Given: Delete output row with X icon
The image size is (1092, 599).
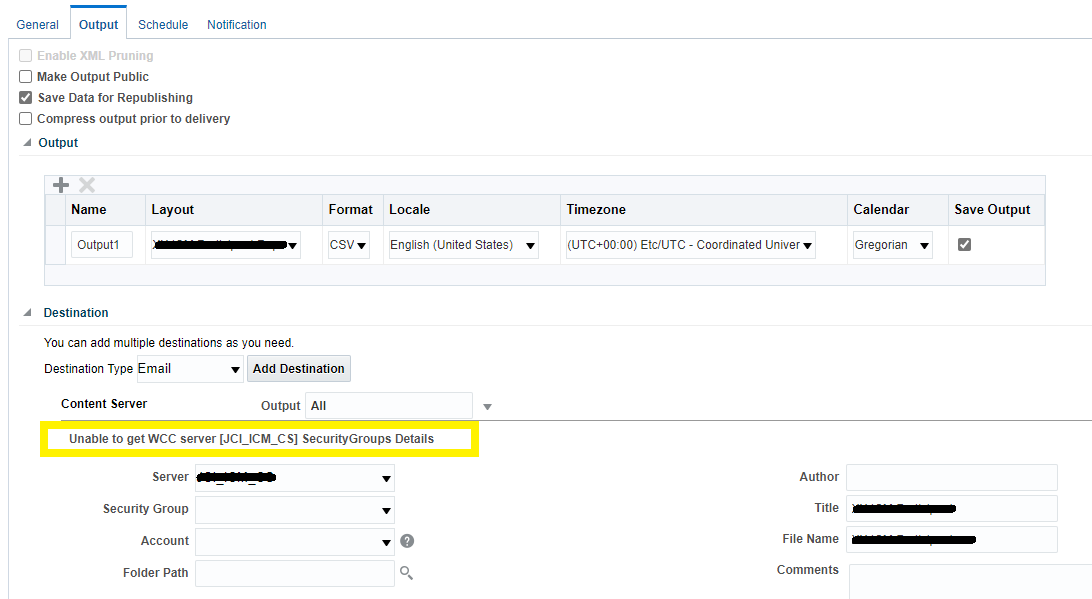Looking at the screenshot, I should coord(87,185).
